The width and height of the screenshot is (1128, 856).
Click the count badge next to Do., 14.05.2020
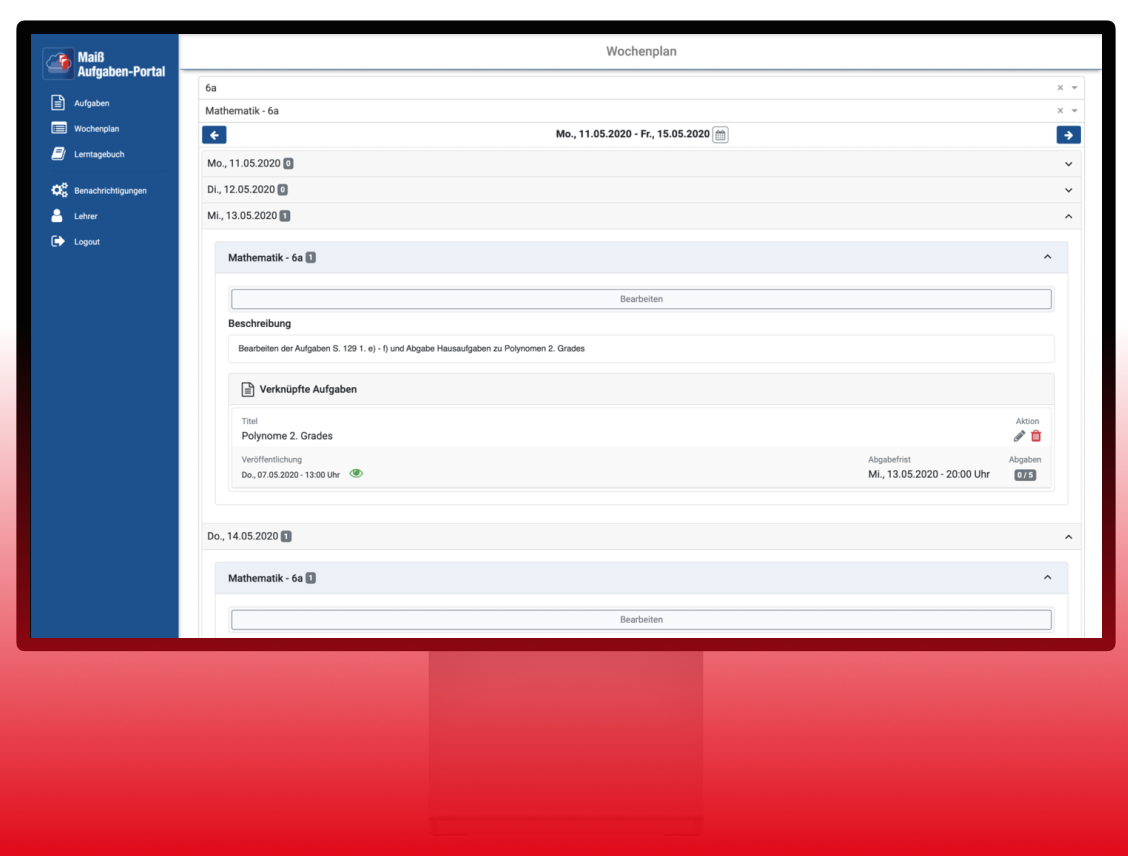(x=286, y=537)
